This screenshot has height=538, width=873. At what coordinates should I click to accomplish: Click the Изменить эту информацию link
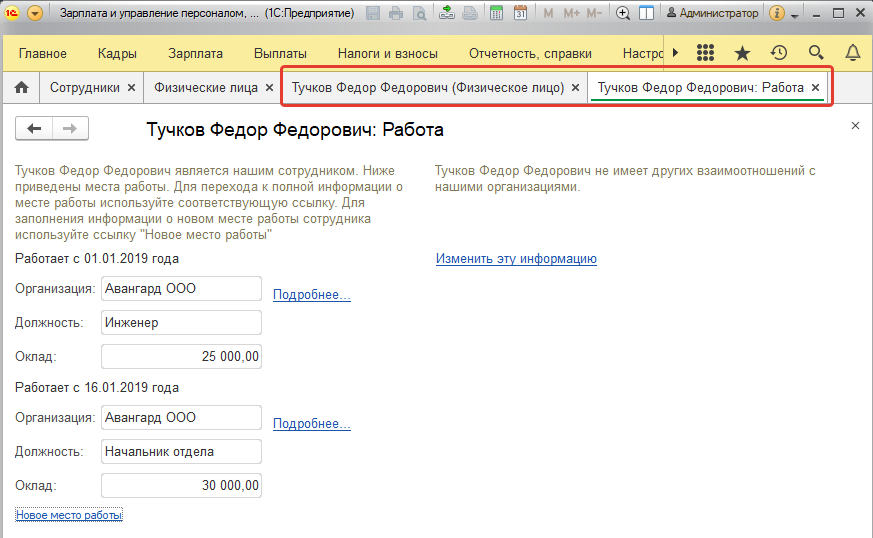click(516, 259)
